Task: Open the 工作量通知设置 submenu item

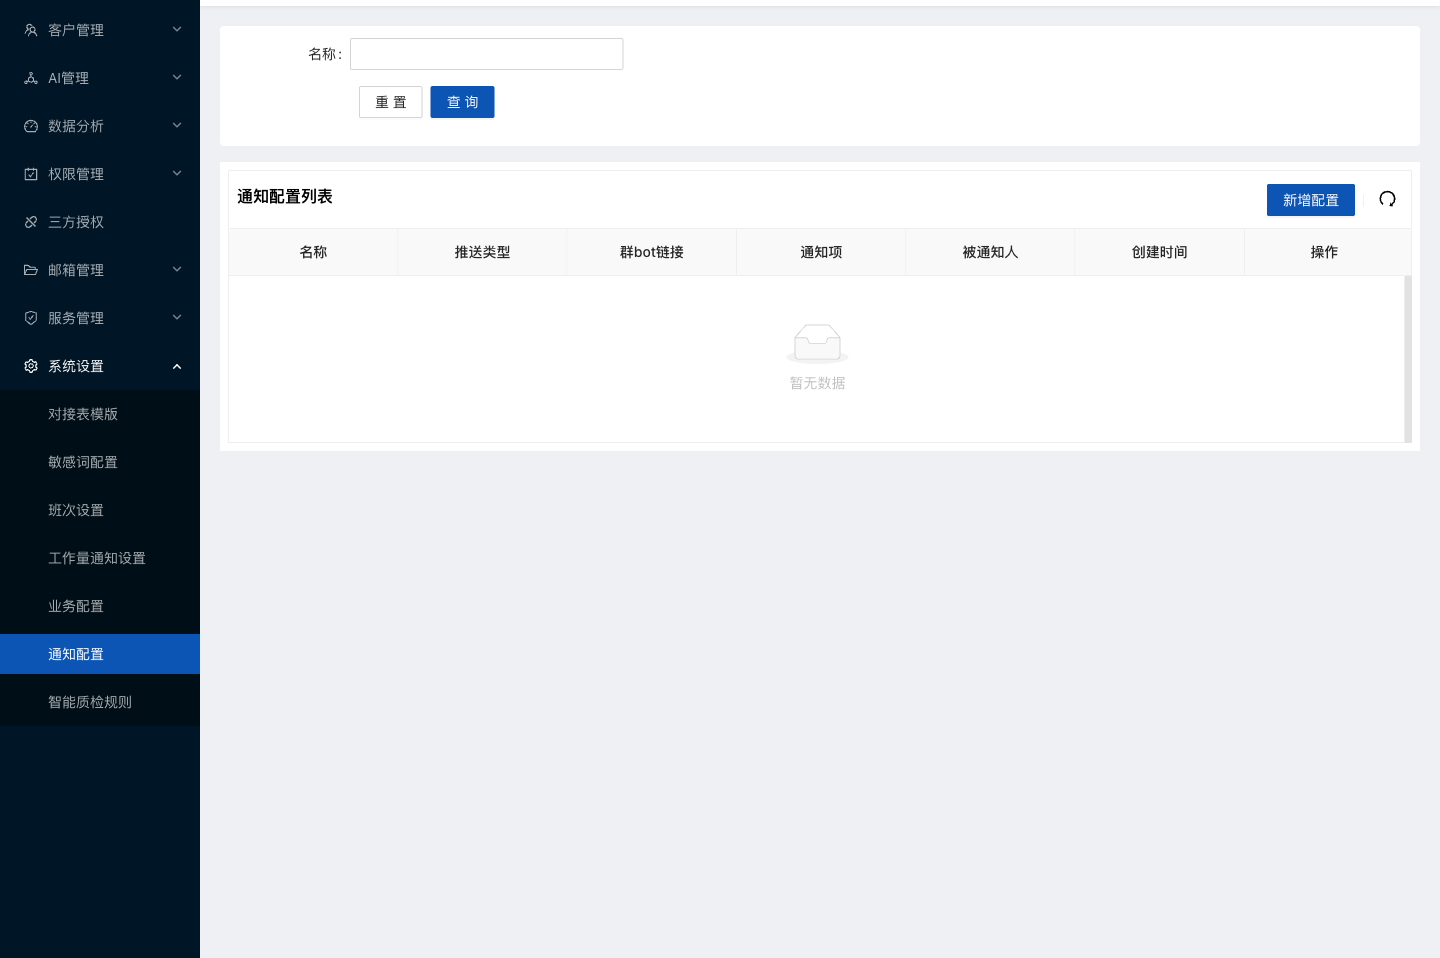Action: (x=100, y=558)
